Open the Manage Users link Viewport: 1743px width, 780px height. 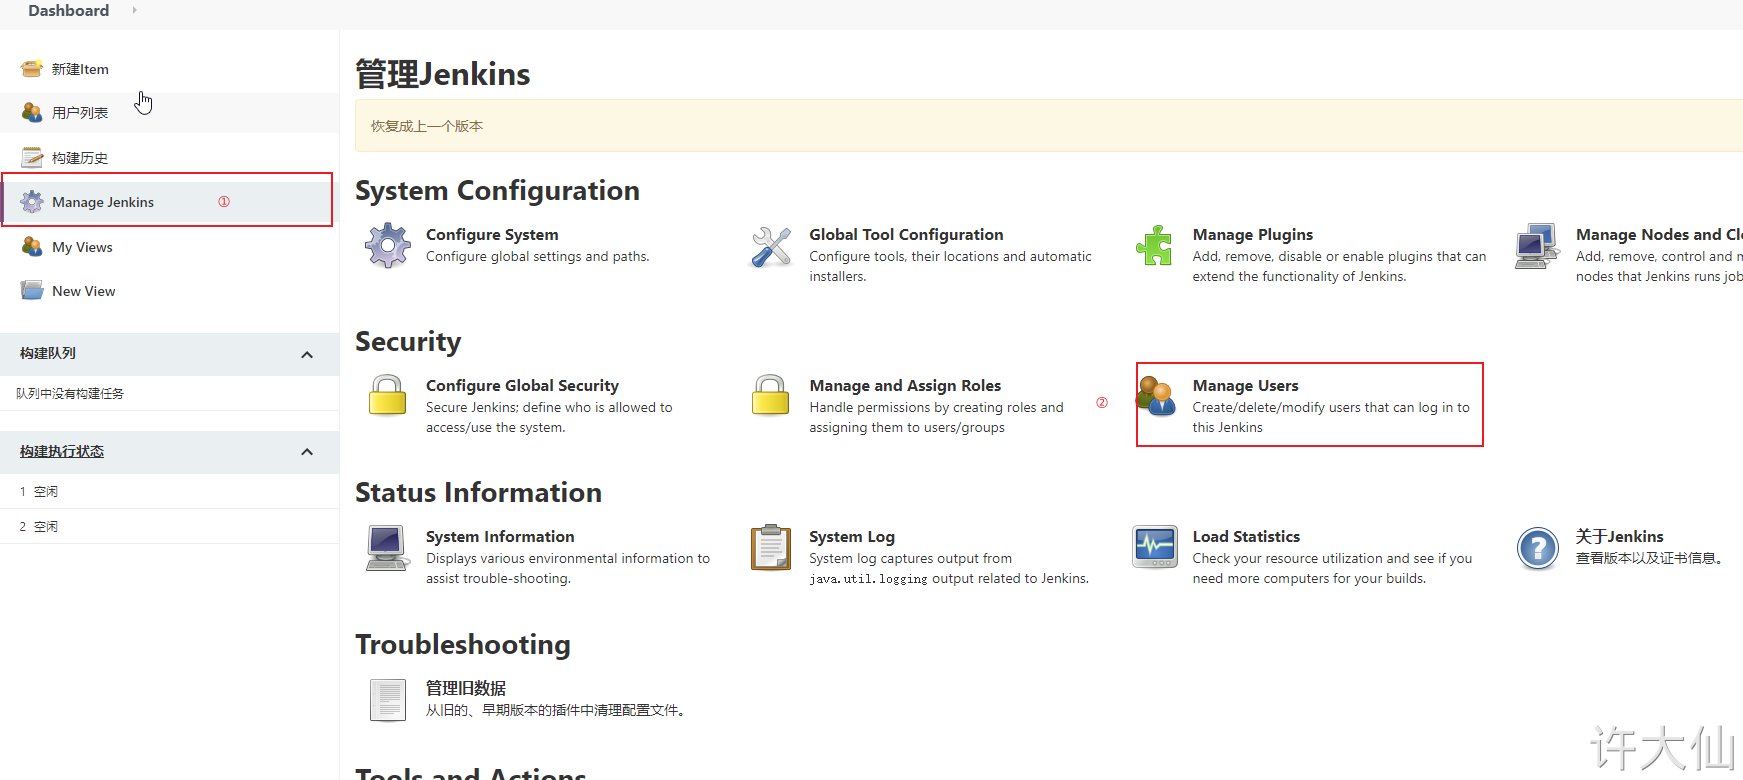pyautogui.click(x=1245, y=385)
